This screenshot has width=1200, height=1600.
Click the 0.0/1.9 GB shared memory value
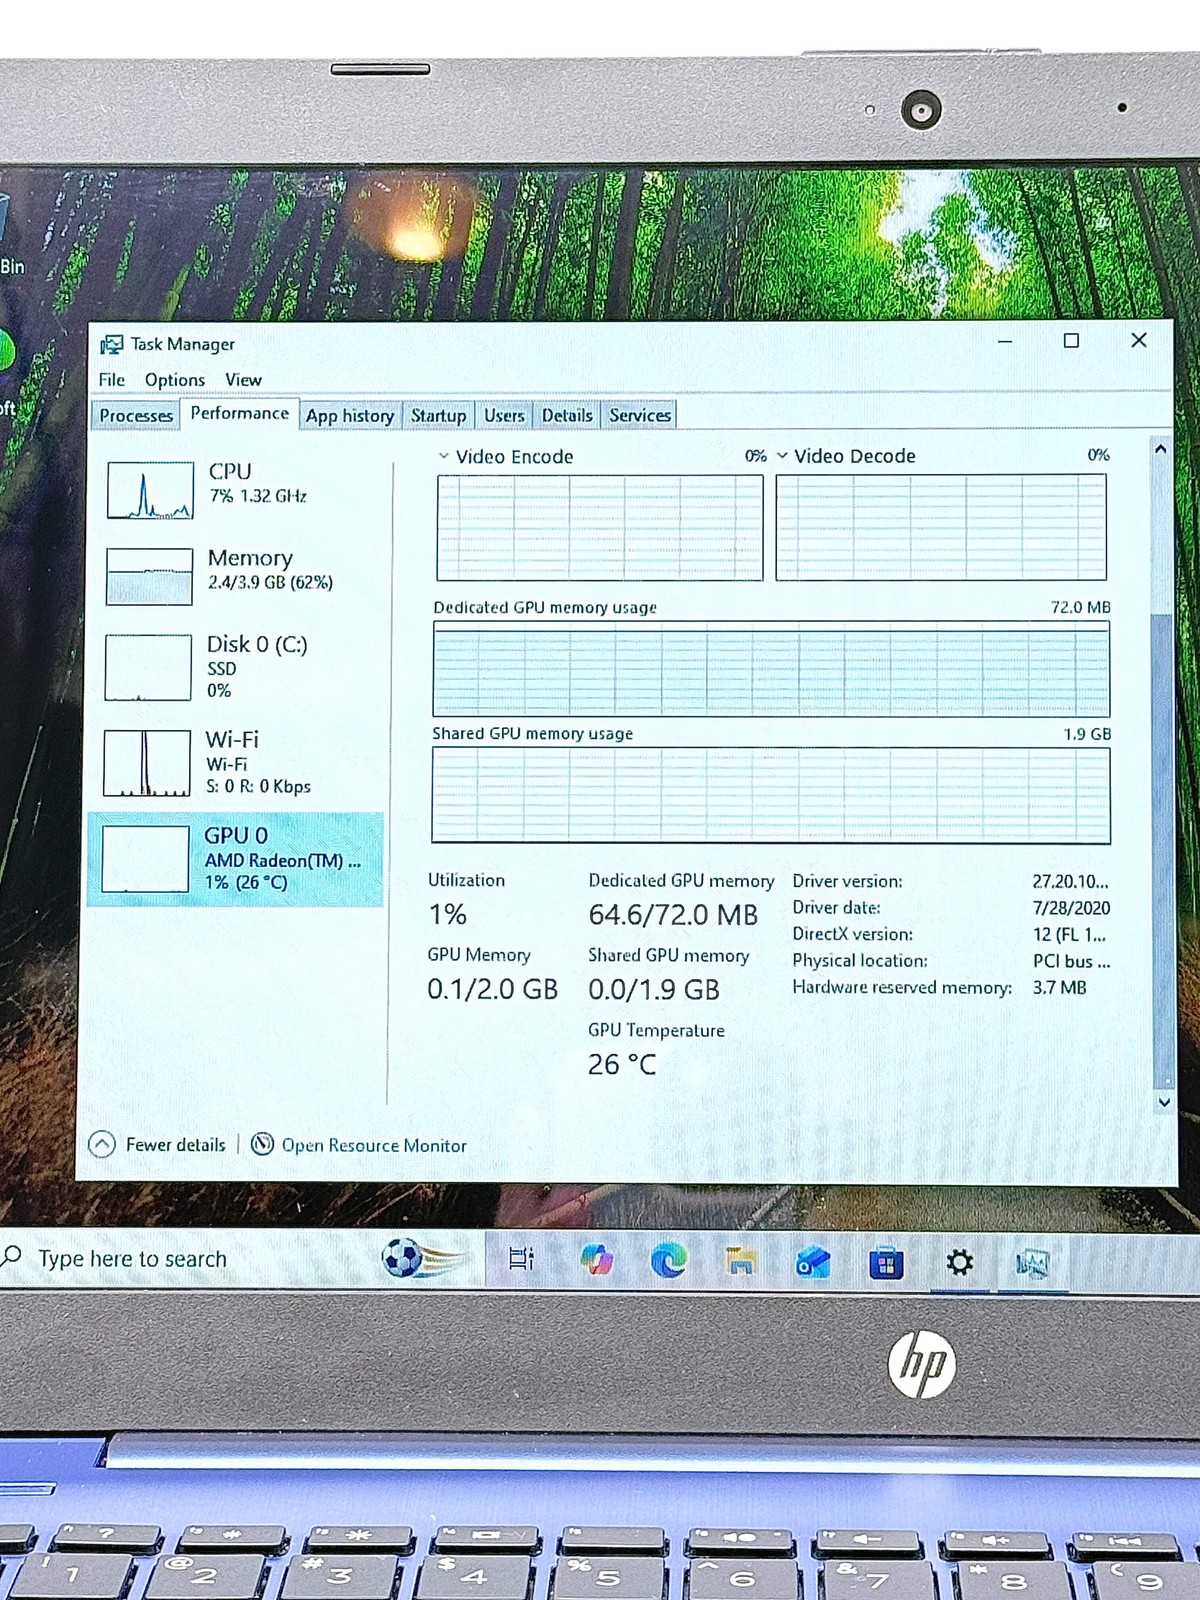click(654, 989)
